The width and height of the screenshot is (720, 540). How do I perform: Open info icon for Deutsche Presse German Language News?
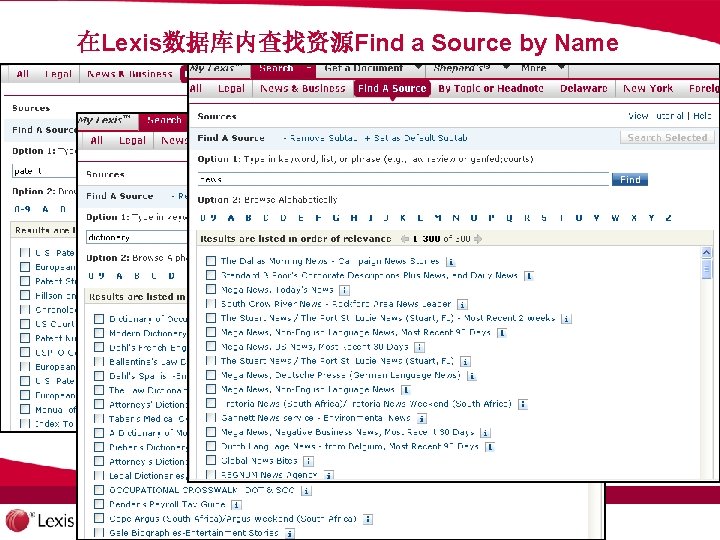click(x=472, y=376)
